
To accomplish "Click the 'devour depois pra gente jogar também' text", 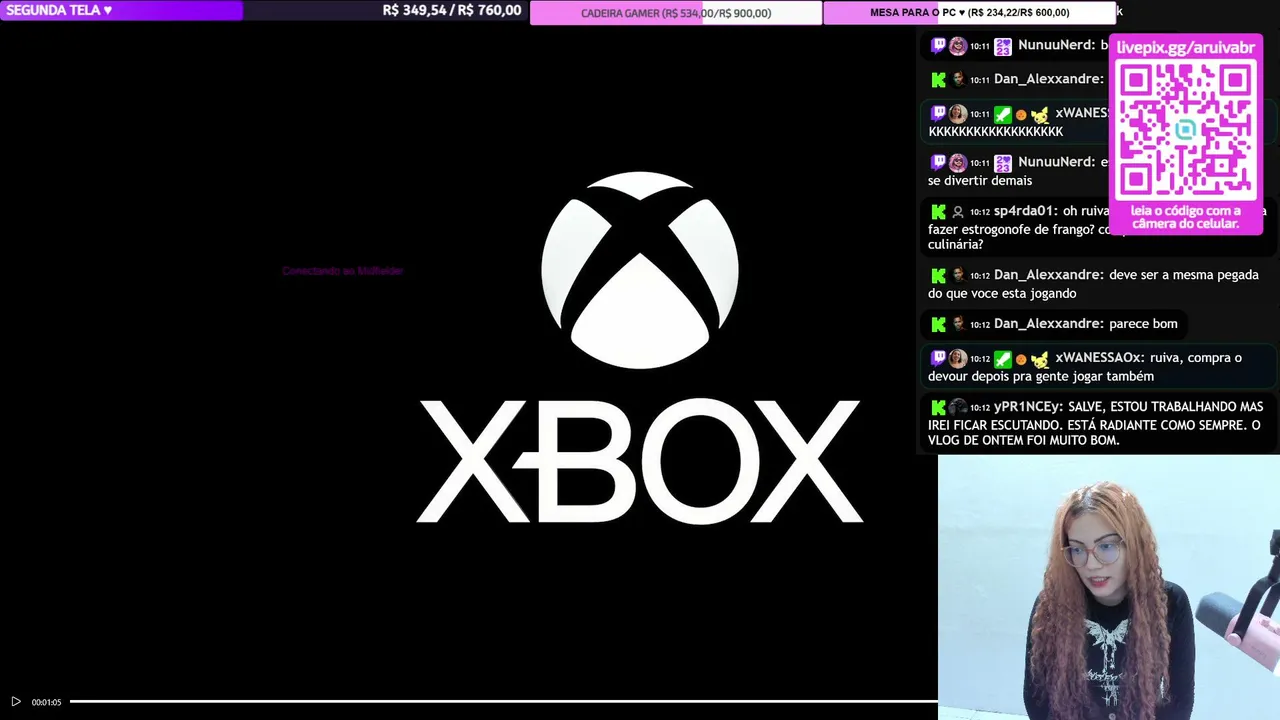I will tap(1041, 377).
